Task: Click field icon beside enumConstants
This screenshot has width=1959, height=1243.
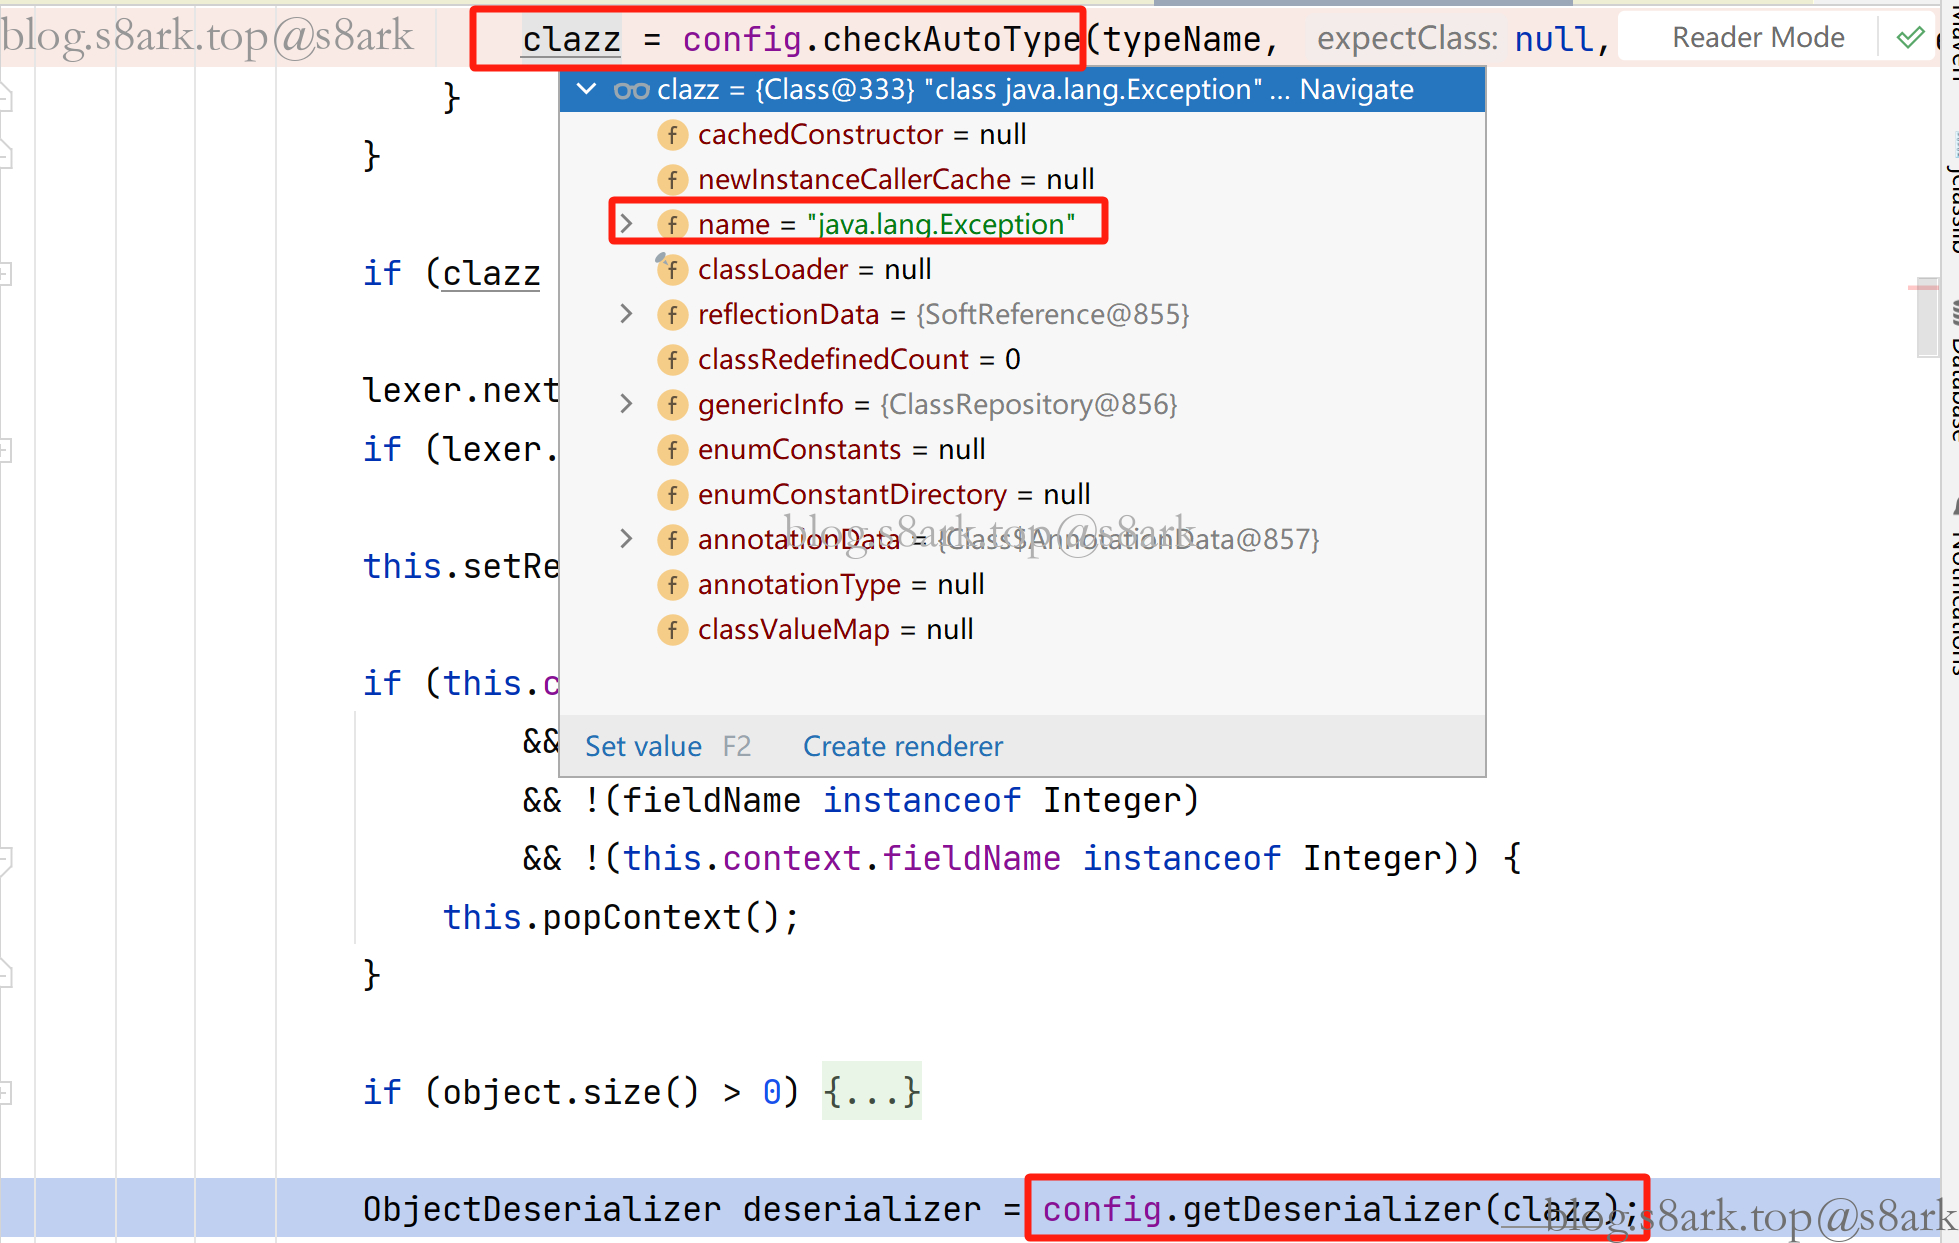Action: 672,450
